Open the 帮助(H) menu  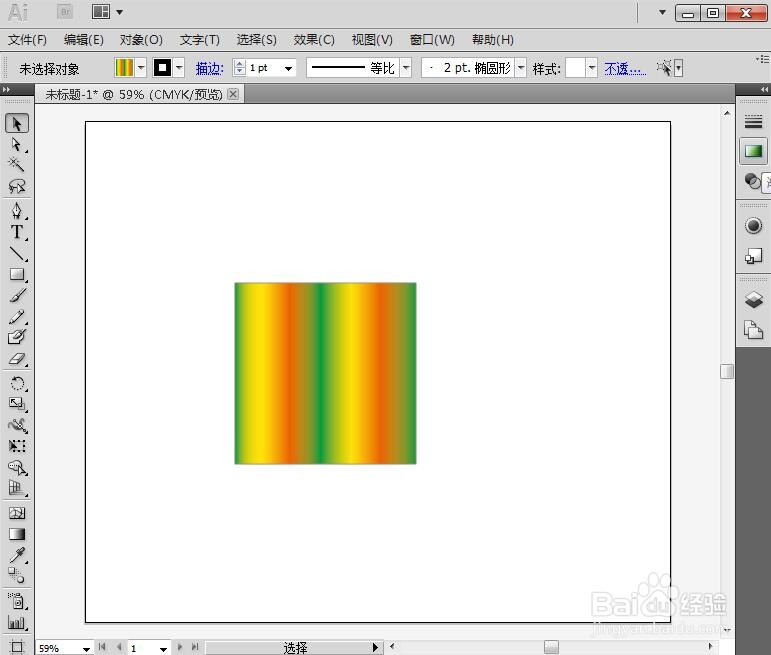coord(493,40)
